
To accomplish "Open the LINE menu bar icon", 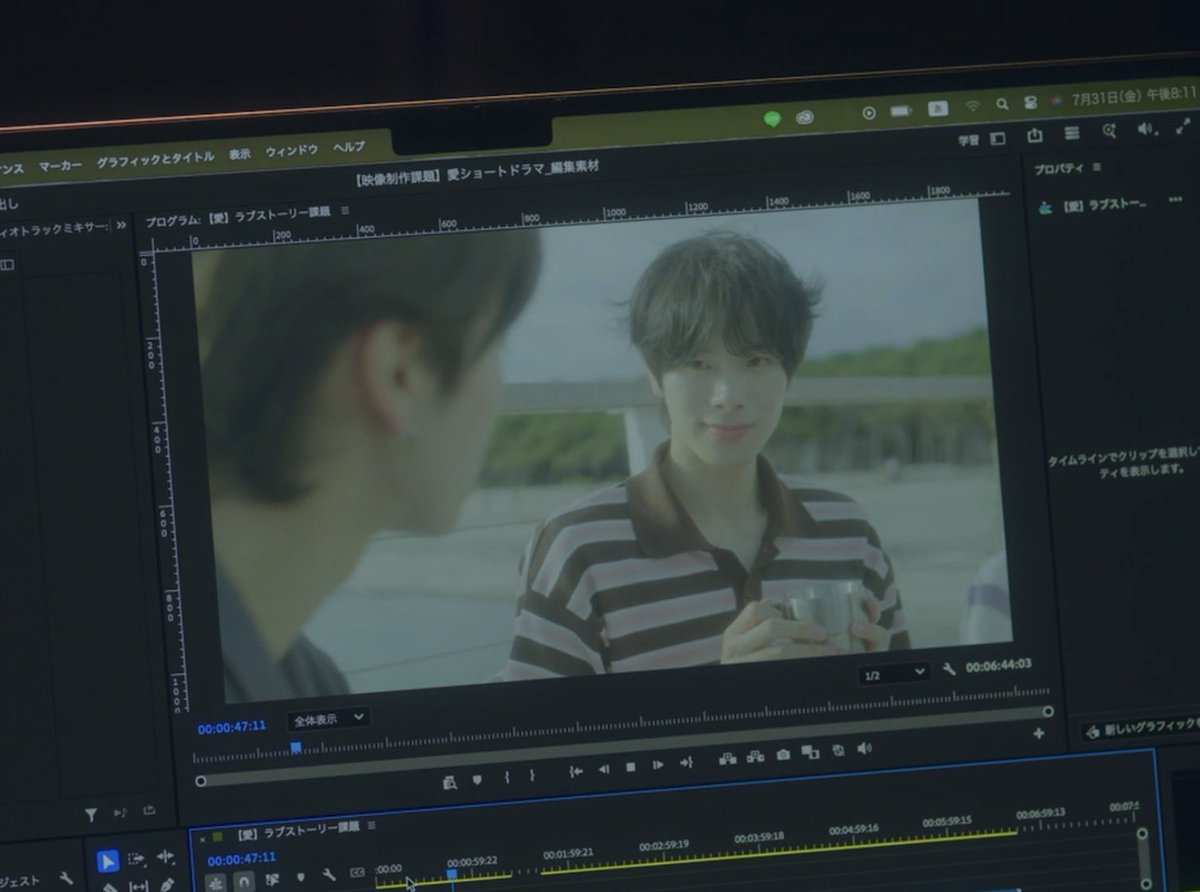I will [x=772, y=118].
